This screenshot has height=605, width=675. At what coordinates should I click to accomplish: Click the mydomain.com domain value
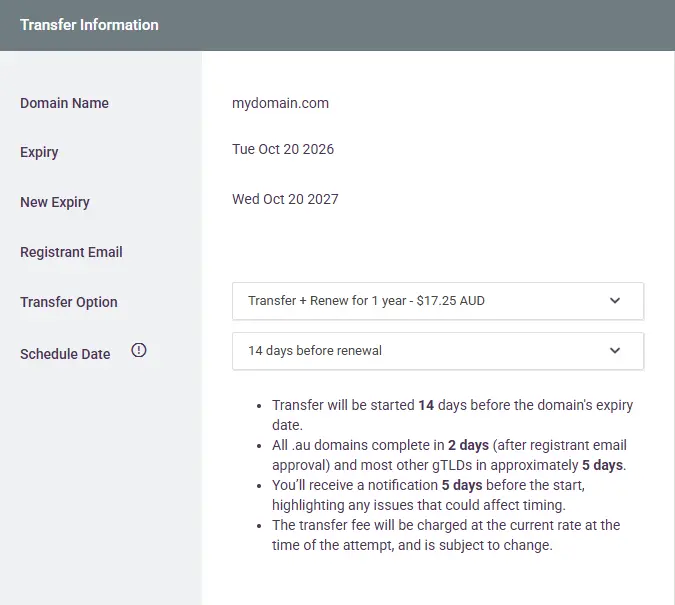(x=280, y=103)
